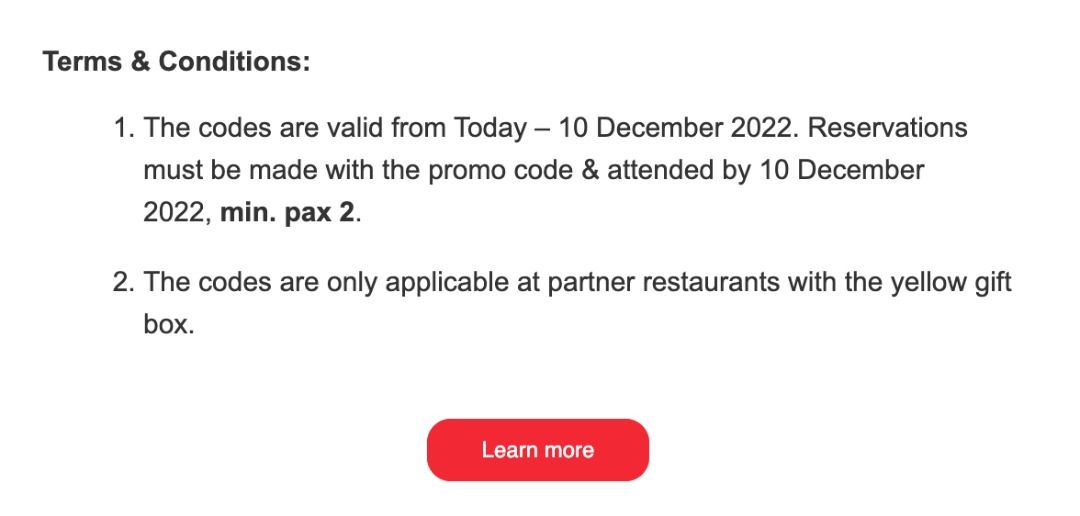Screen dimensions: 1080x516
Task: Click the en dash after "Today"
Action: [542, 130]
